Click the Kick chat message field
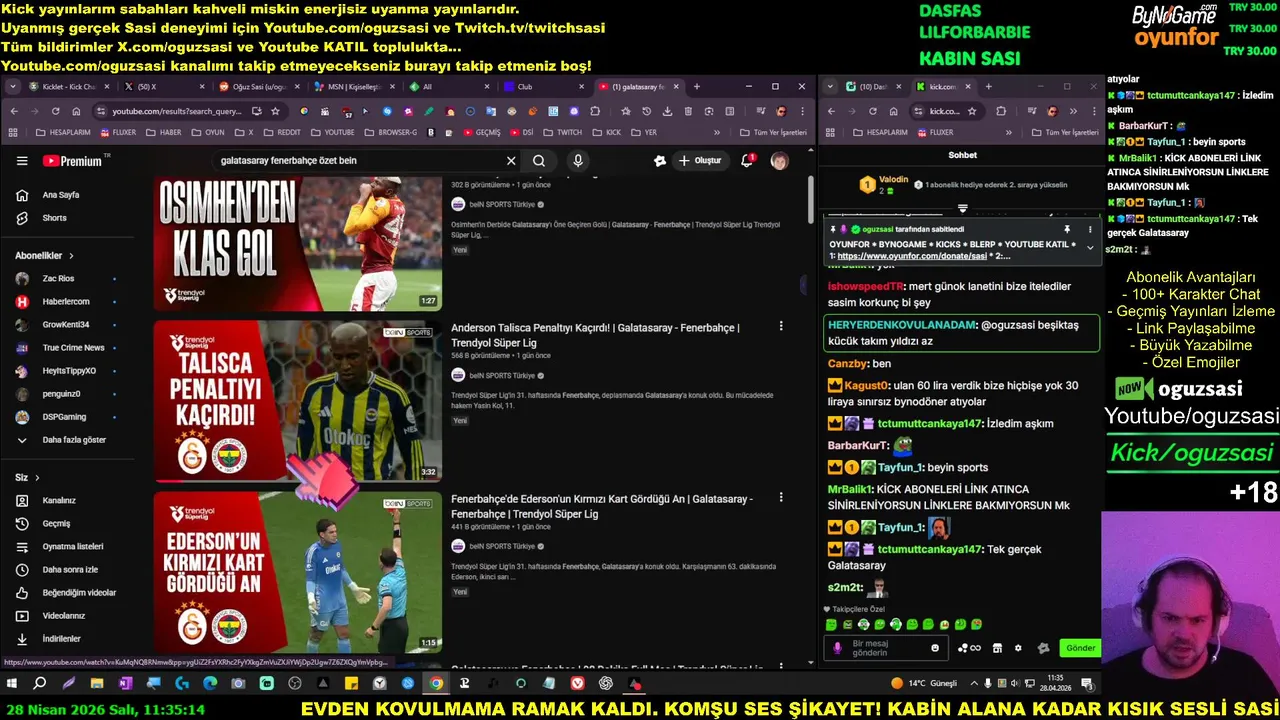Screen dimensions: 1280x720 (888, 648)
